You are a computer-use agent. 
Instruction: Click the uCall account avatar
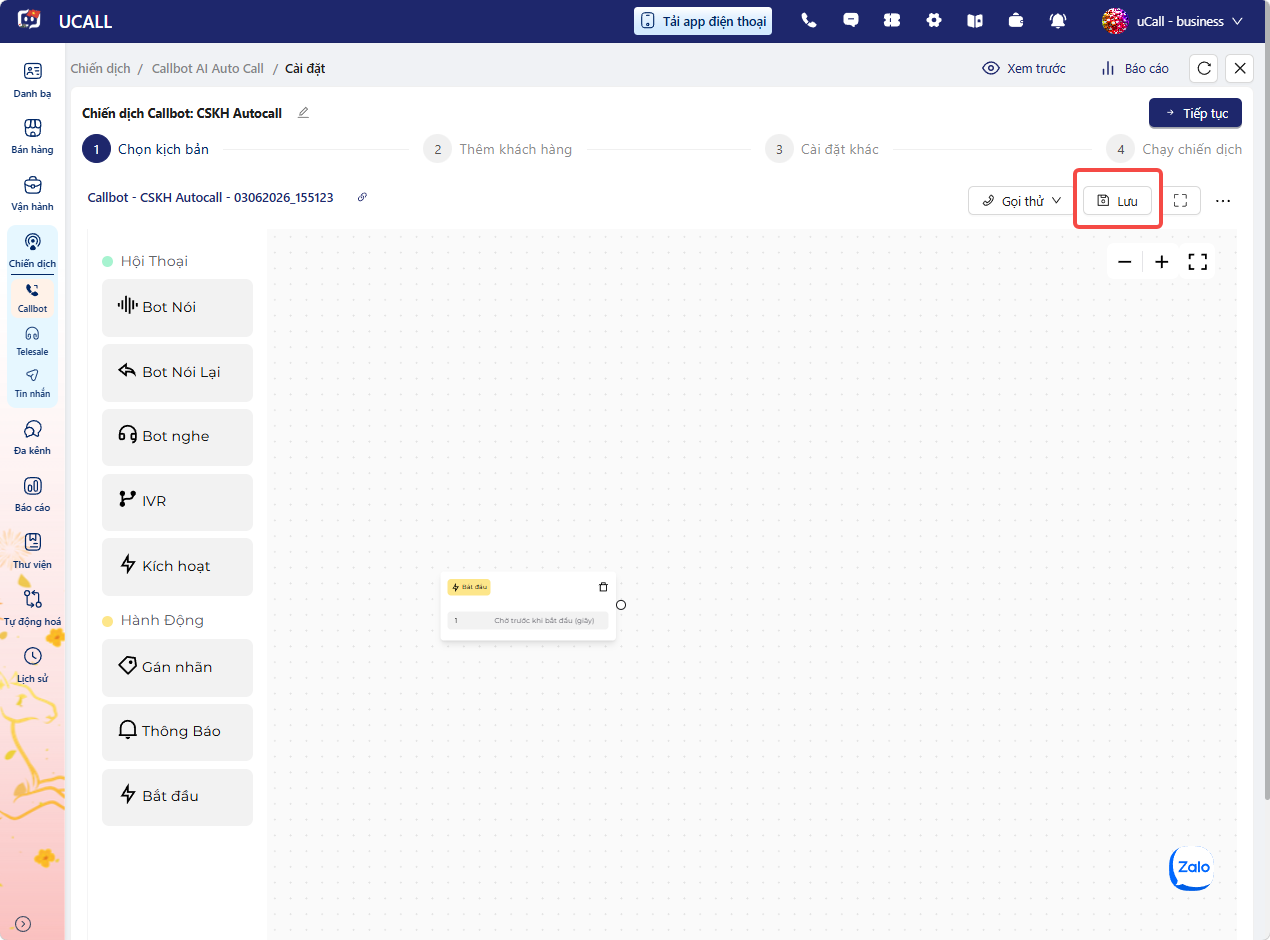(x=1115, y=21)
